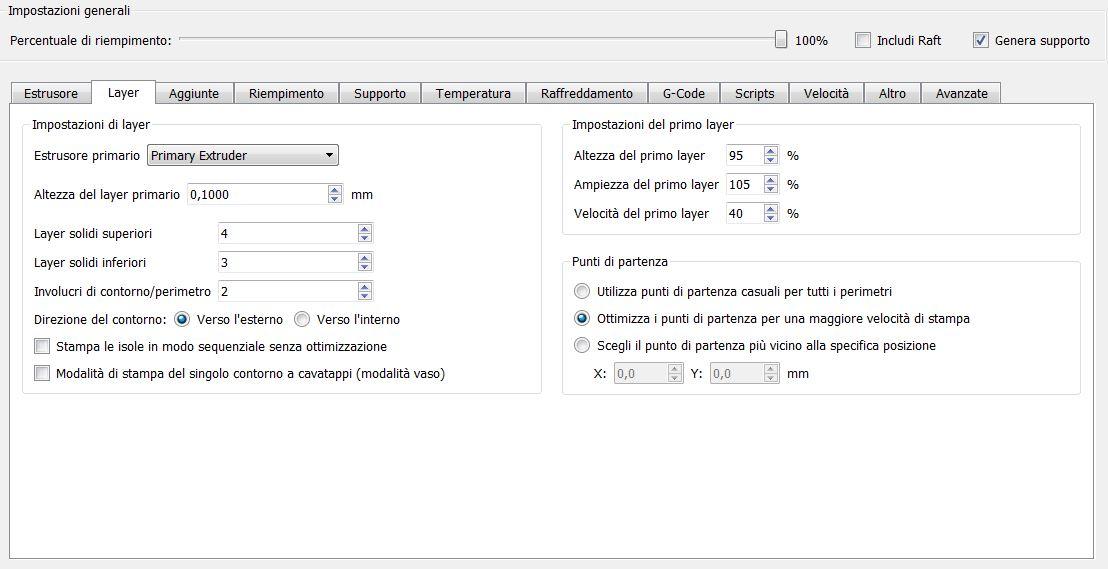The height and width of the screenshot is (569, 1108).
Task: Select start point closest to specific position
Action: click(582, 346)
